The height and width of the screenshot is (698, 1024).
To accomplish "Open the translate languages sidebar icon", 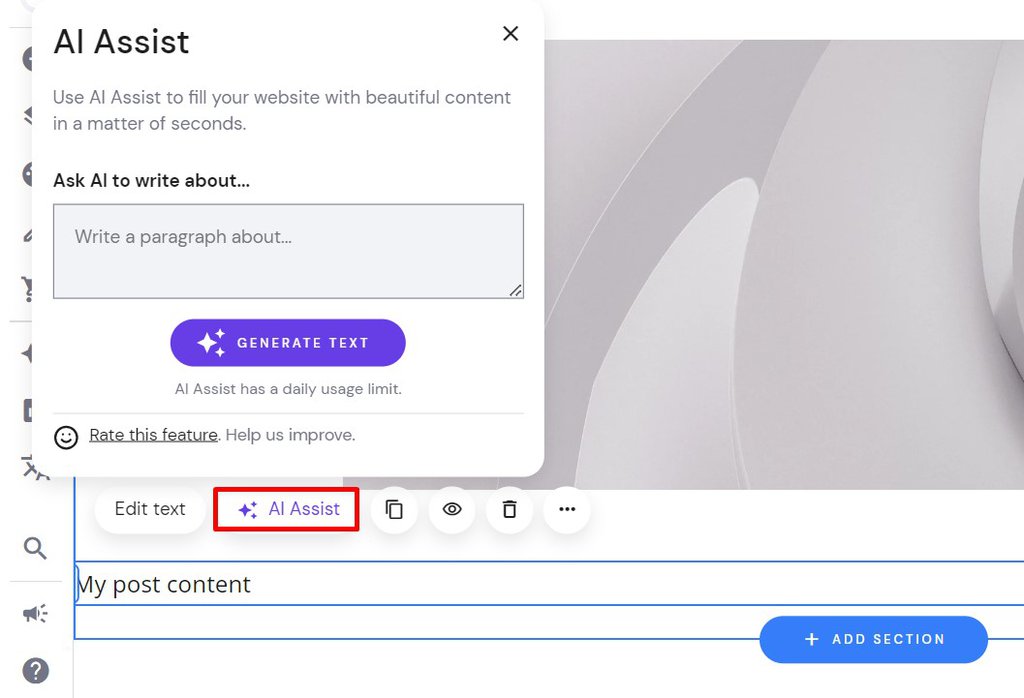I will click(33, 468).
